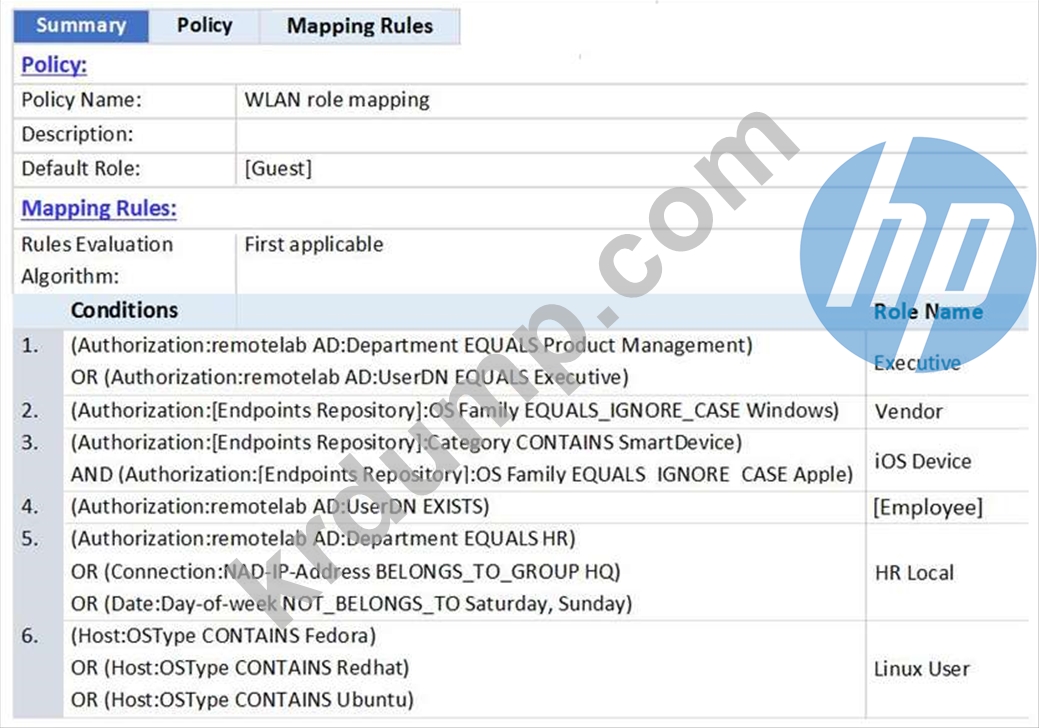1039x728 pixels.
Task: Click rule number '4.' in the rules table
Action: click(30, 507)
